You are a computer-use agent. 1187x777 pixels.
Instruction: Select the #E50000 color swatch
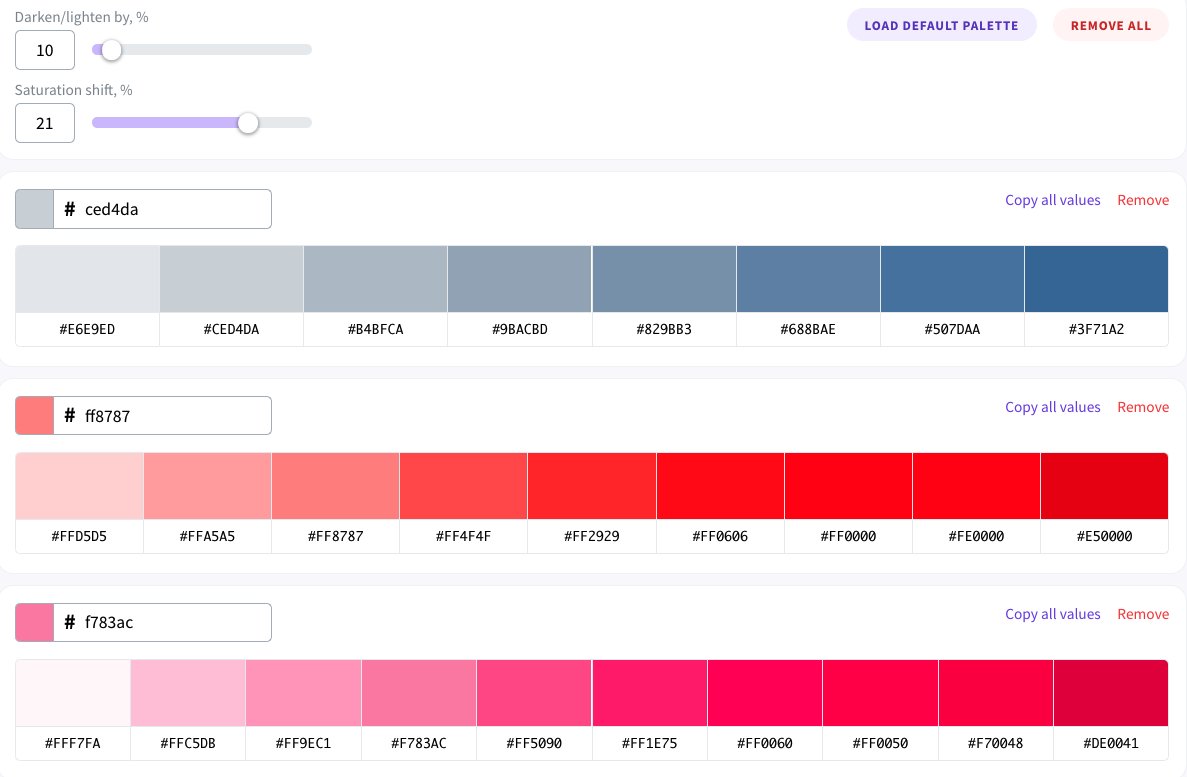tap(1104, 485)
